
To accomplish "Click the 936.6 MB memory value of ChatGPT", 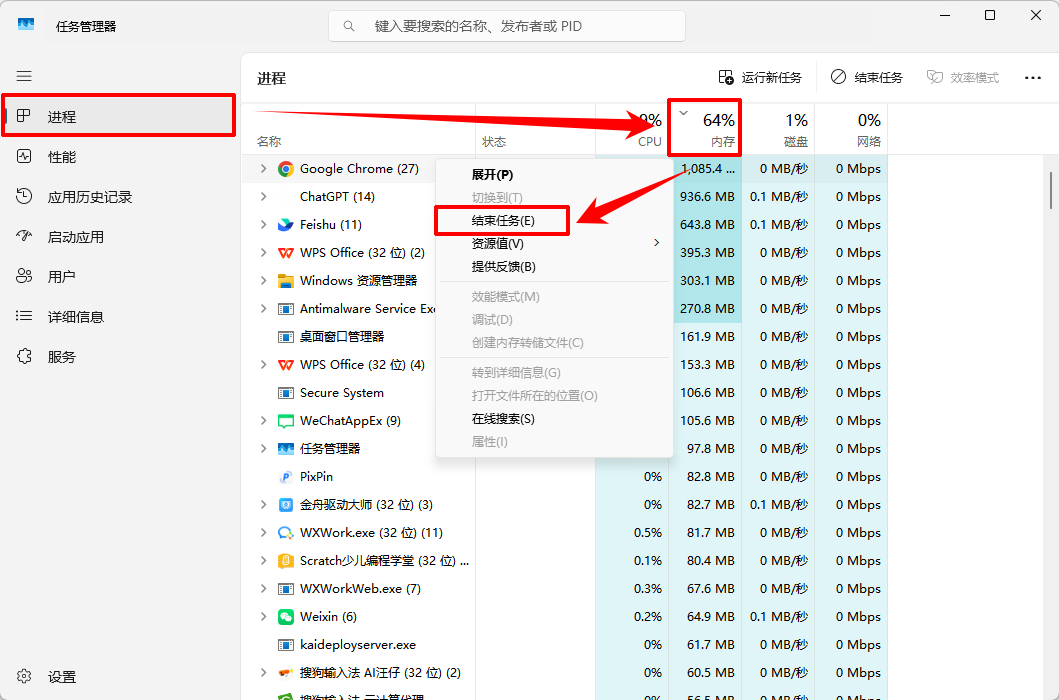I will [x=706, y=197].
